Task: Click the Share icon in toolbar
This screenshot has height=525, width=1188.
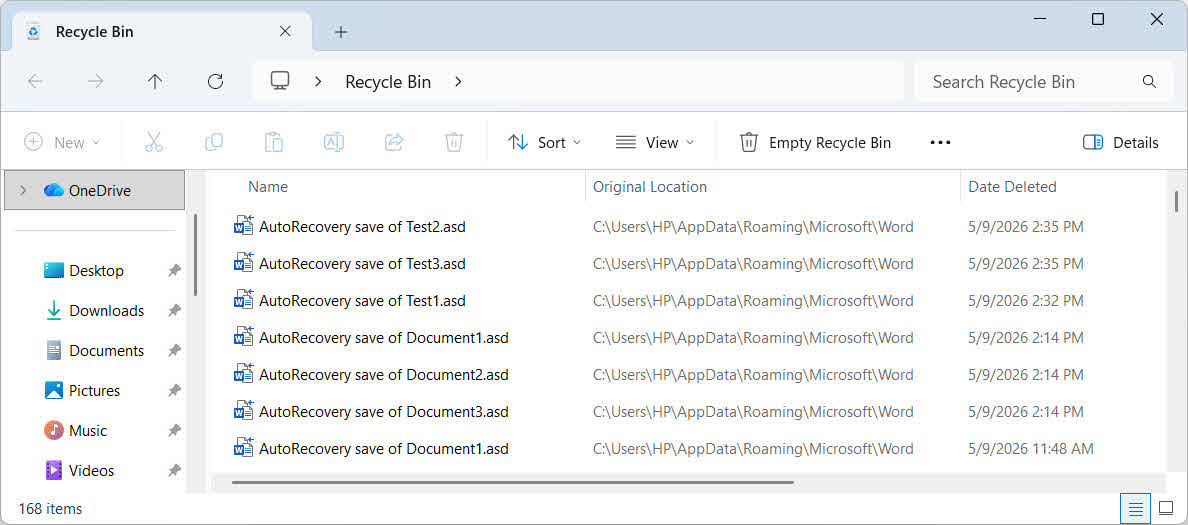Action: click(x=394, y=142)
